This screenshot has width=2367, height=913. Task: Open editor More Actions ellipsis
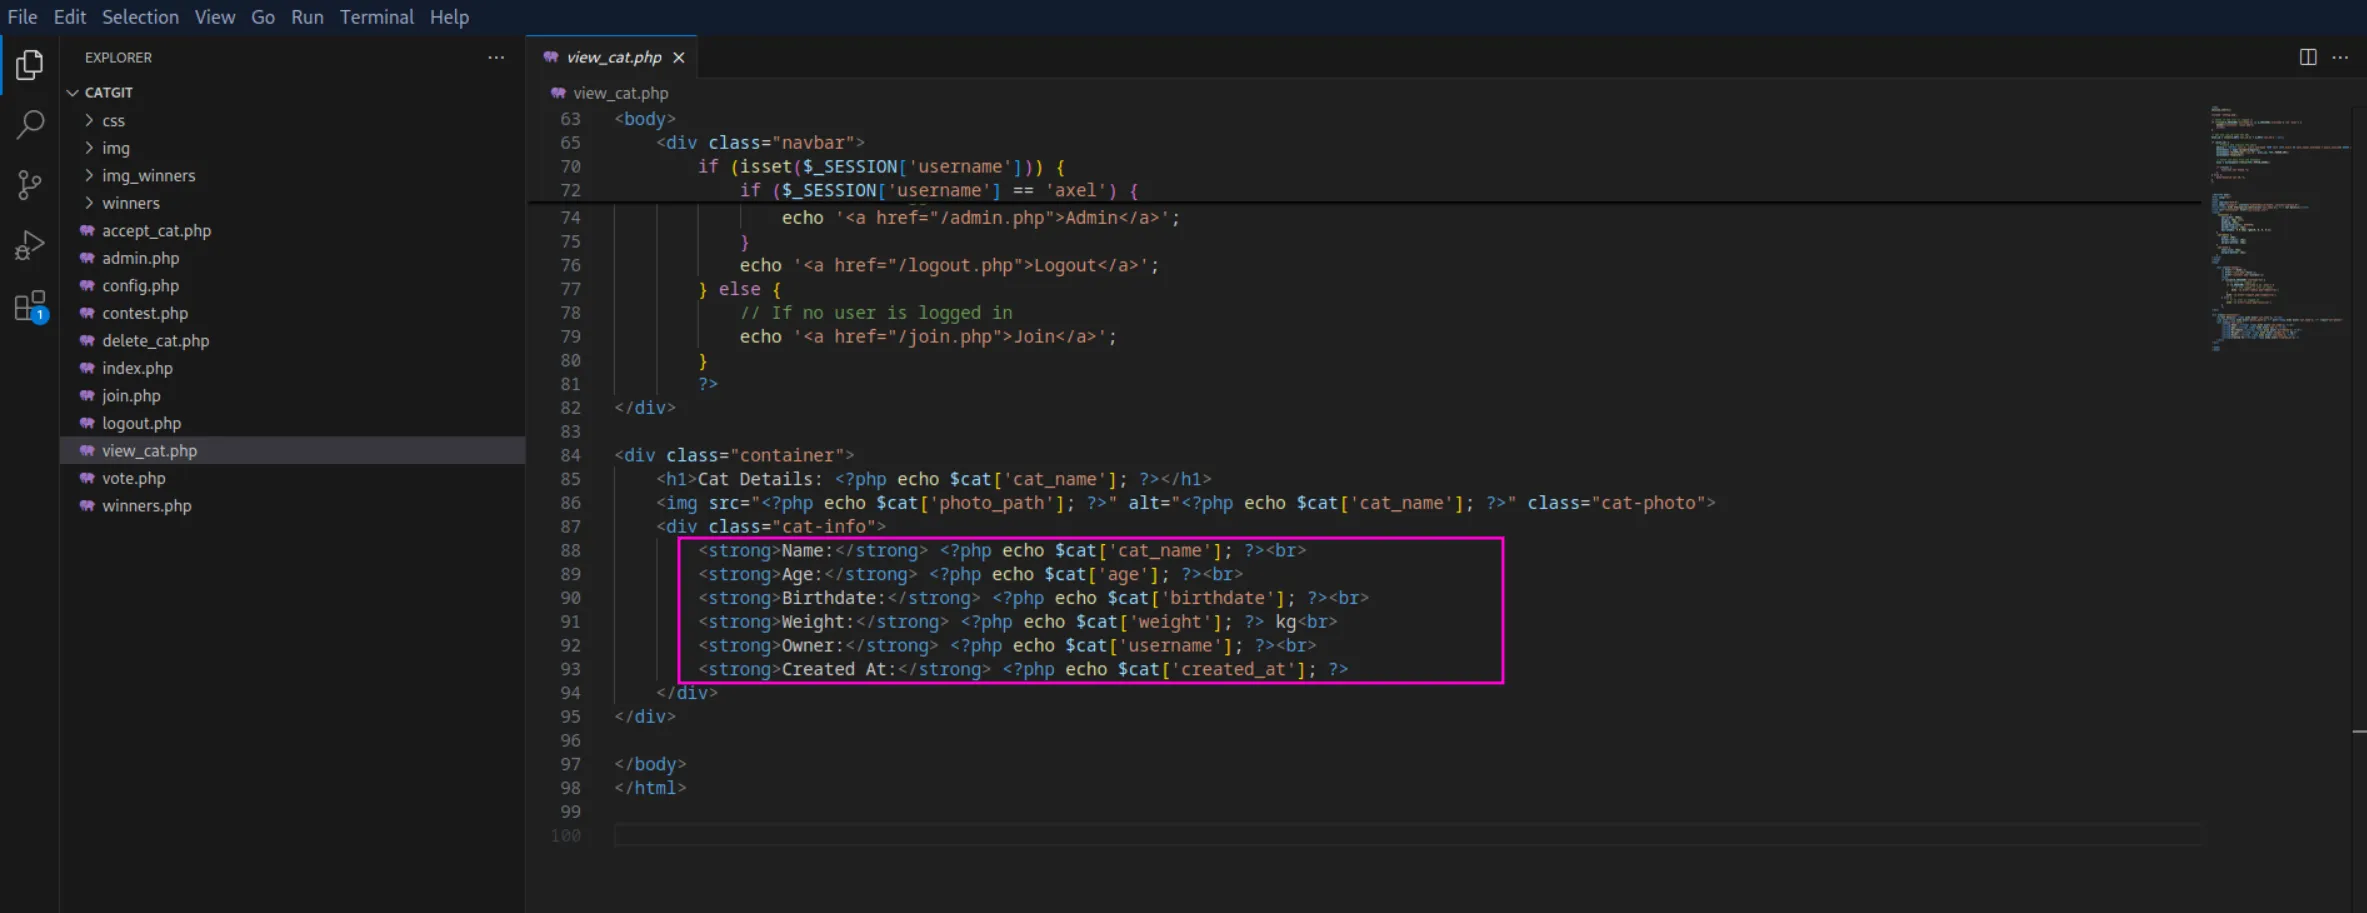tap(2340, 57)
